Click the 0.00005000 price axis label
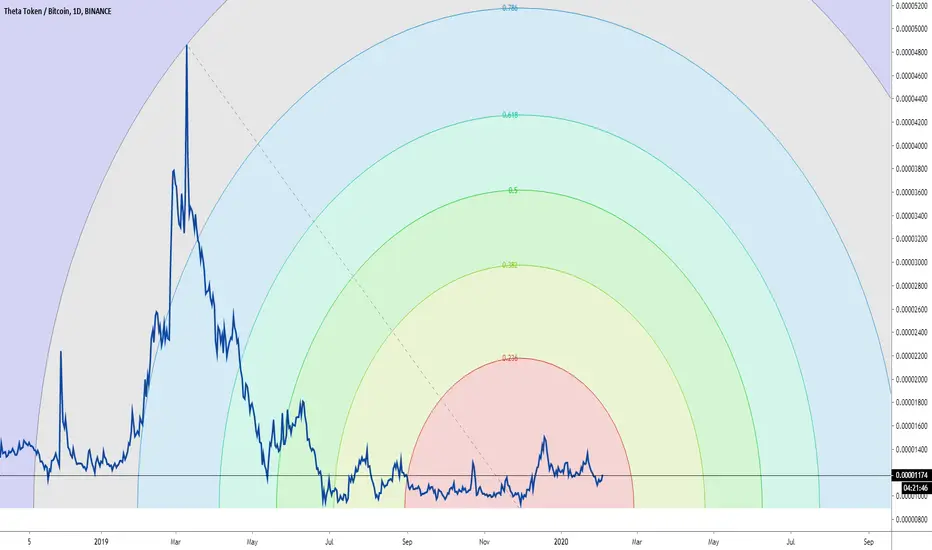Image resolution: width=932 pixels, height=550 pixels. 912,29
